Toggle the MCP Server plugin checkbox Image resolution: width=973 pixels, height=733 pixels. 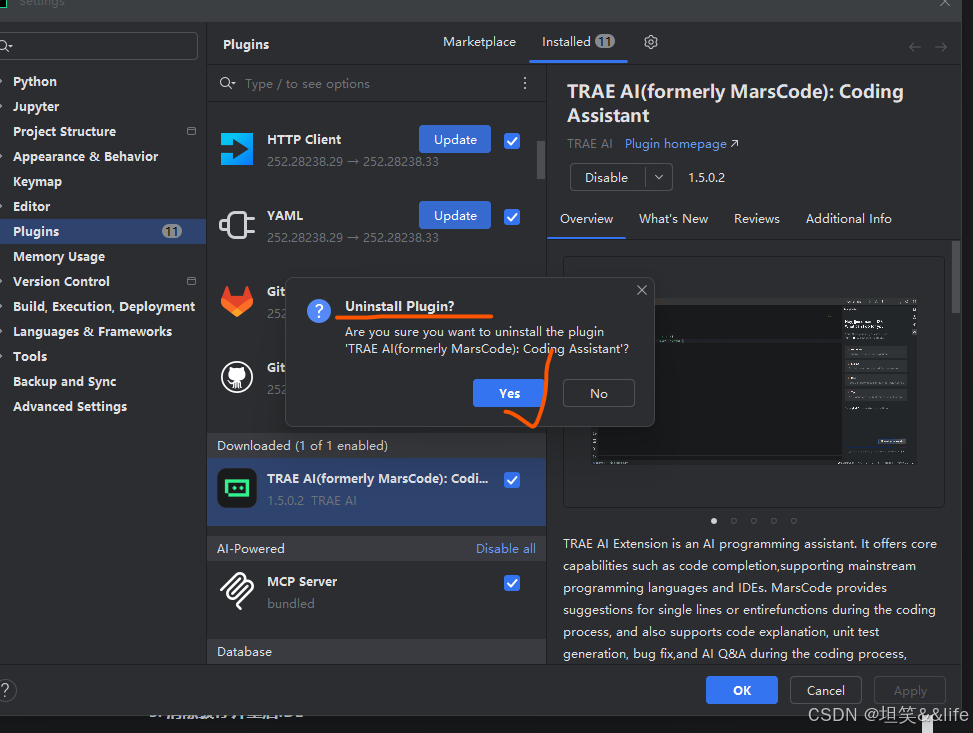(x=512, y=583)
